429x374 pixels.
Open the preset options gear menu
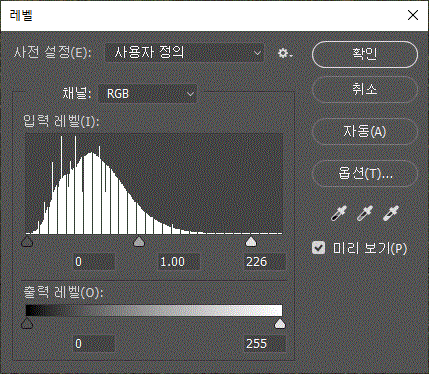(x=285, y=53)
